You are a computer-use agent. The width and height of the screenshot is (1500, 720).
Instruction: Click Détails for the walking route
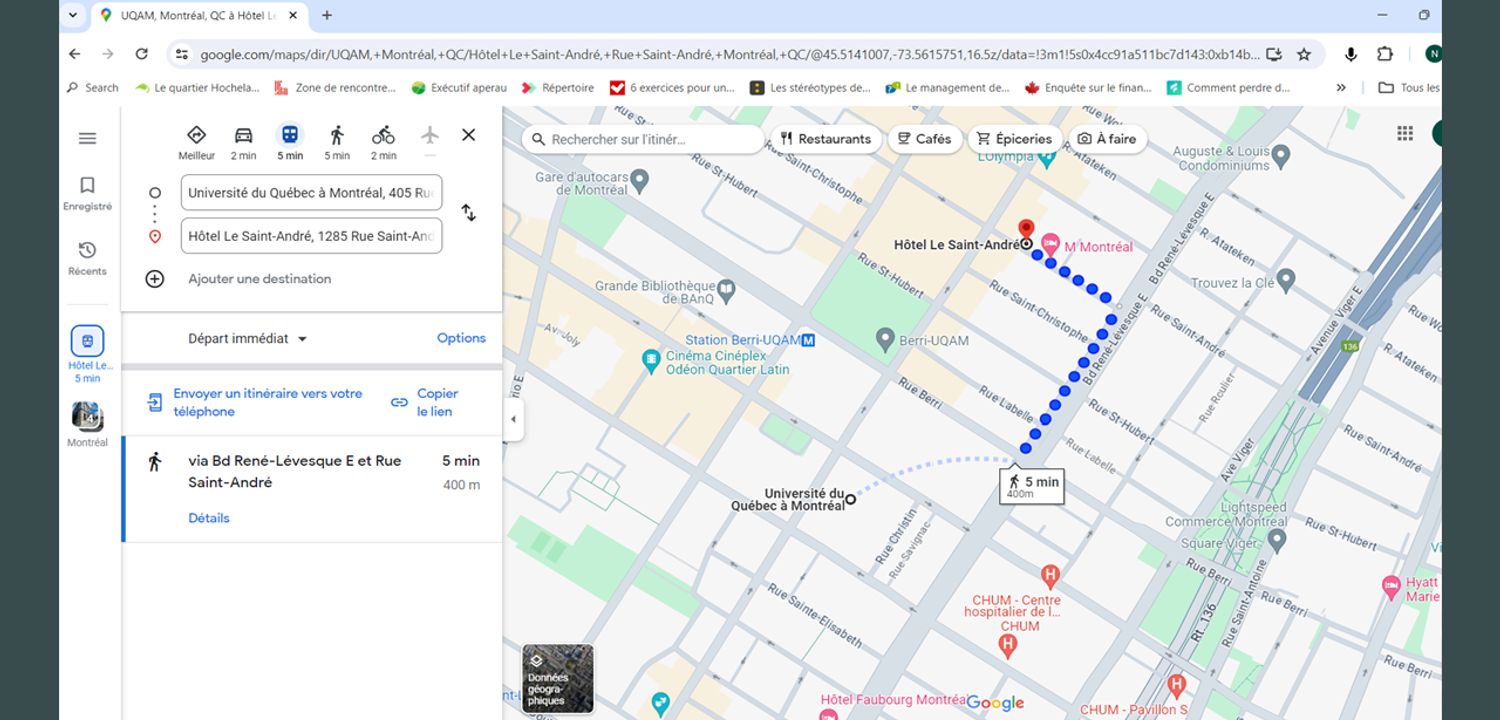pyautogui.click(x=209, y=518)
